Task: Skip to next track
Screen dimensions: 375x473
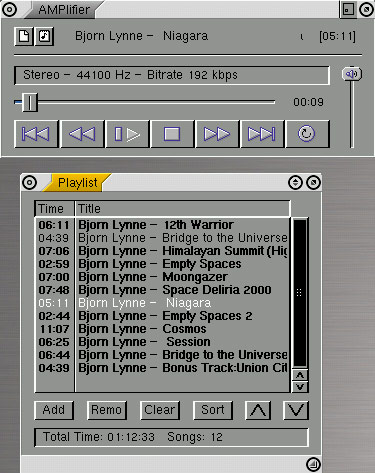Action: tap(262, 134)
